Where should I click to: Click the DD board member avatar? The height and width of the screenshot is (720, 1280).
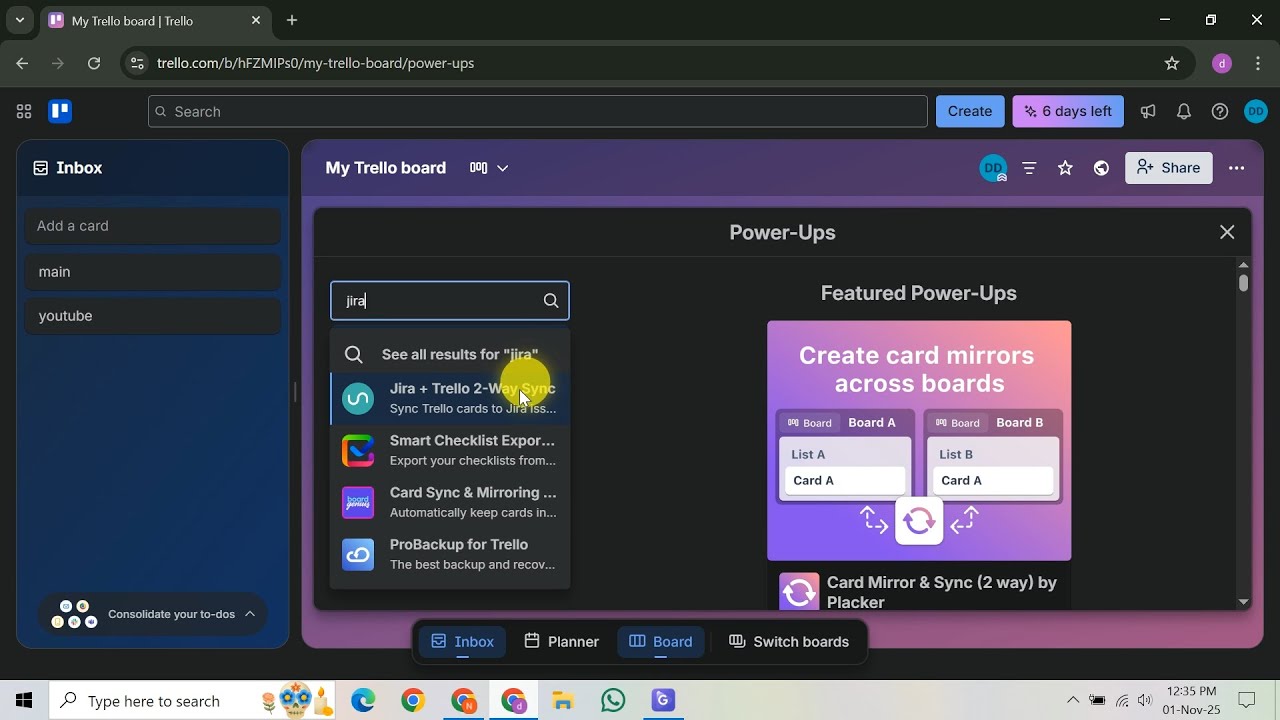992,168
